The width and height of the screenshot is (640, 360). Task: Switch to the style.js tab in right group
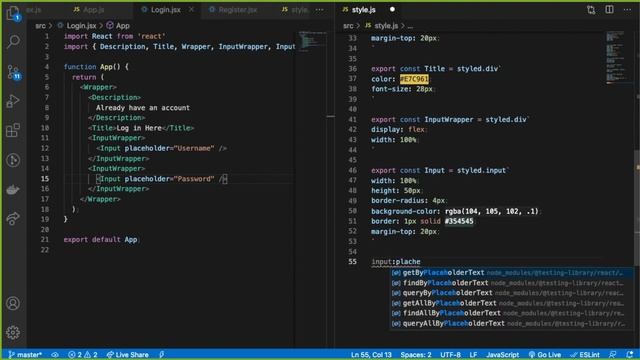click(364, 9)
